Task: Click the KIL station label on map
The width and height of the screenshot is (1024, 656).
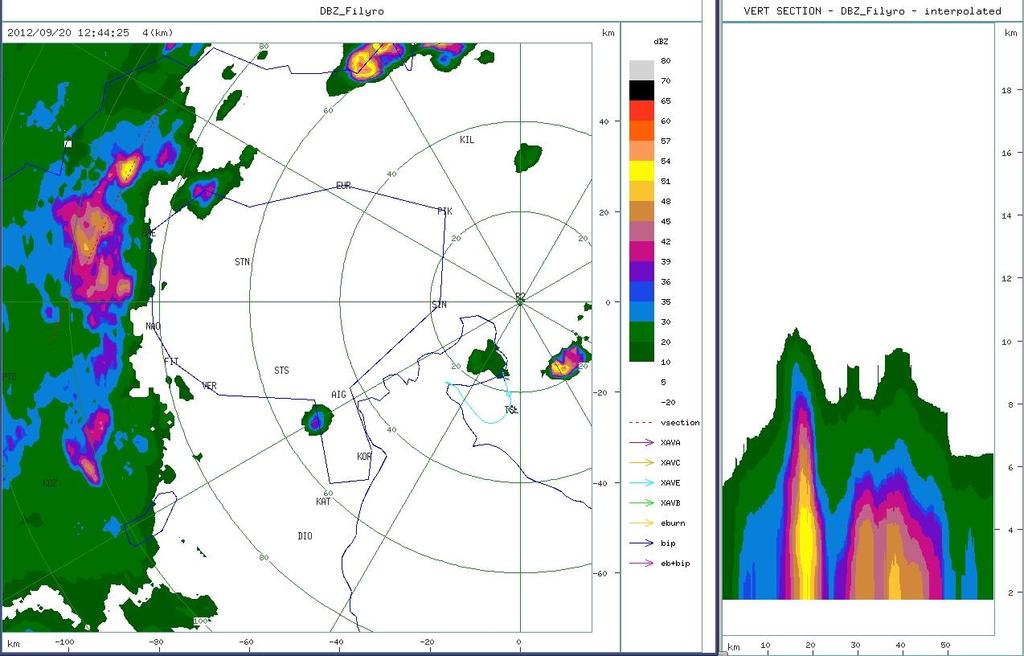Action: point(467,140)
